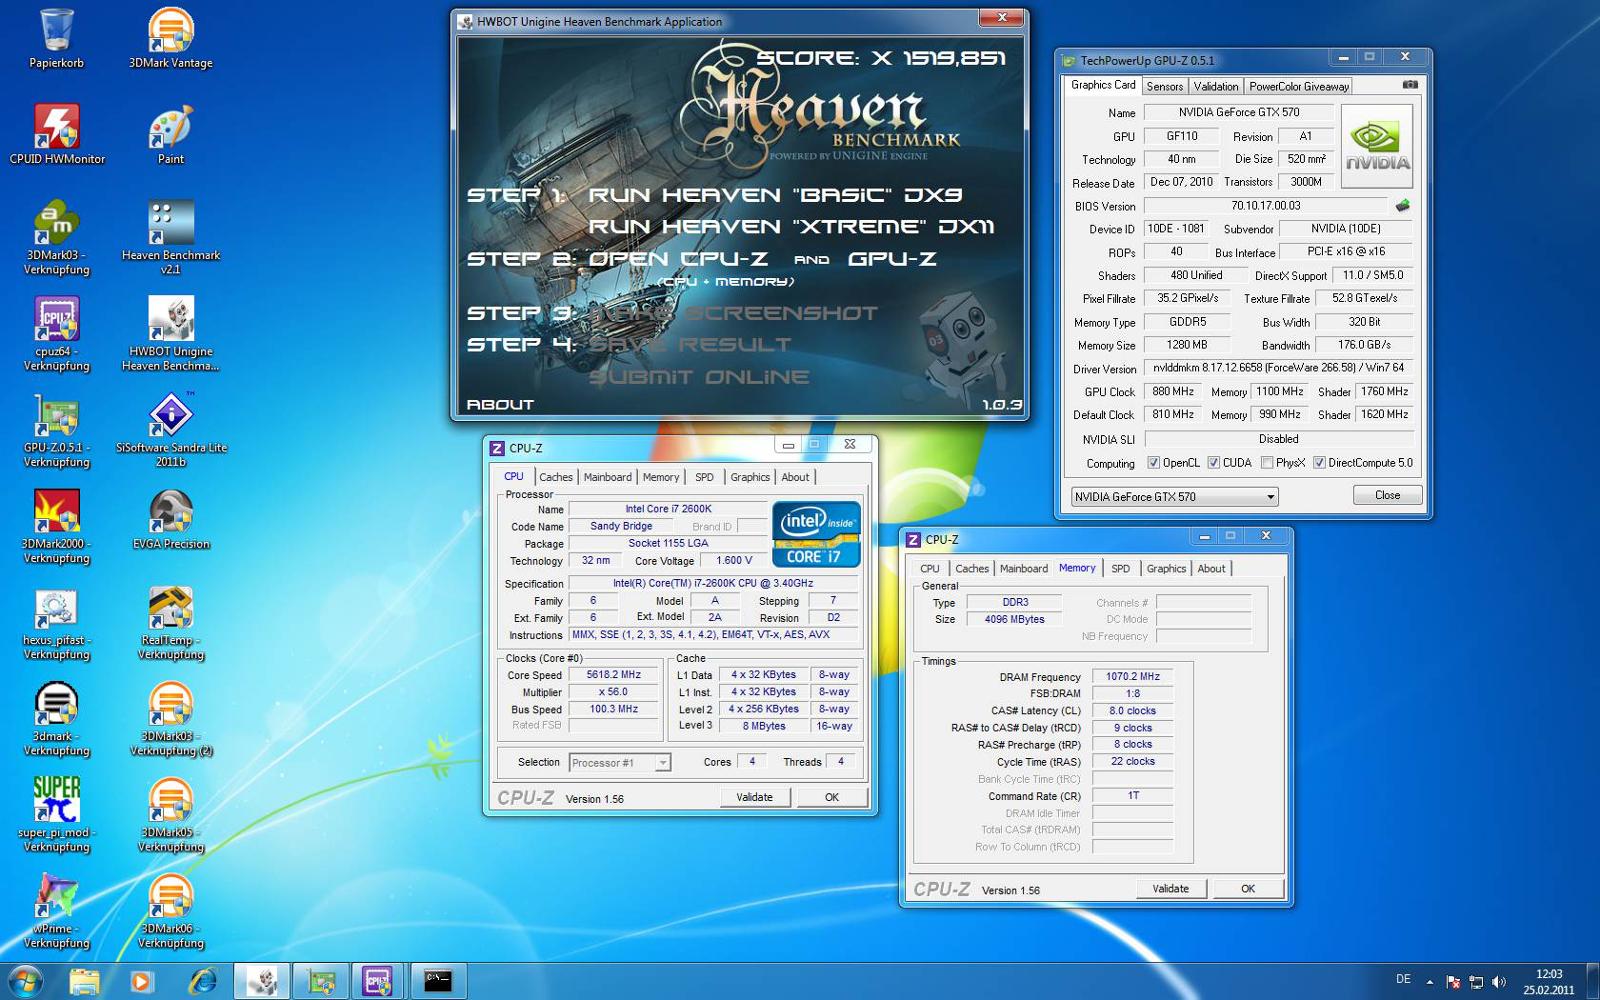The width and height of the screenshot is (1600, 1000).
Task: Select the 3DMark2000 - Verknüpfung desktop icon
Action: pyautogui.click(x=57, y=526)
